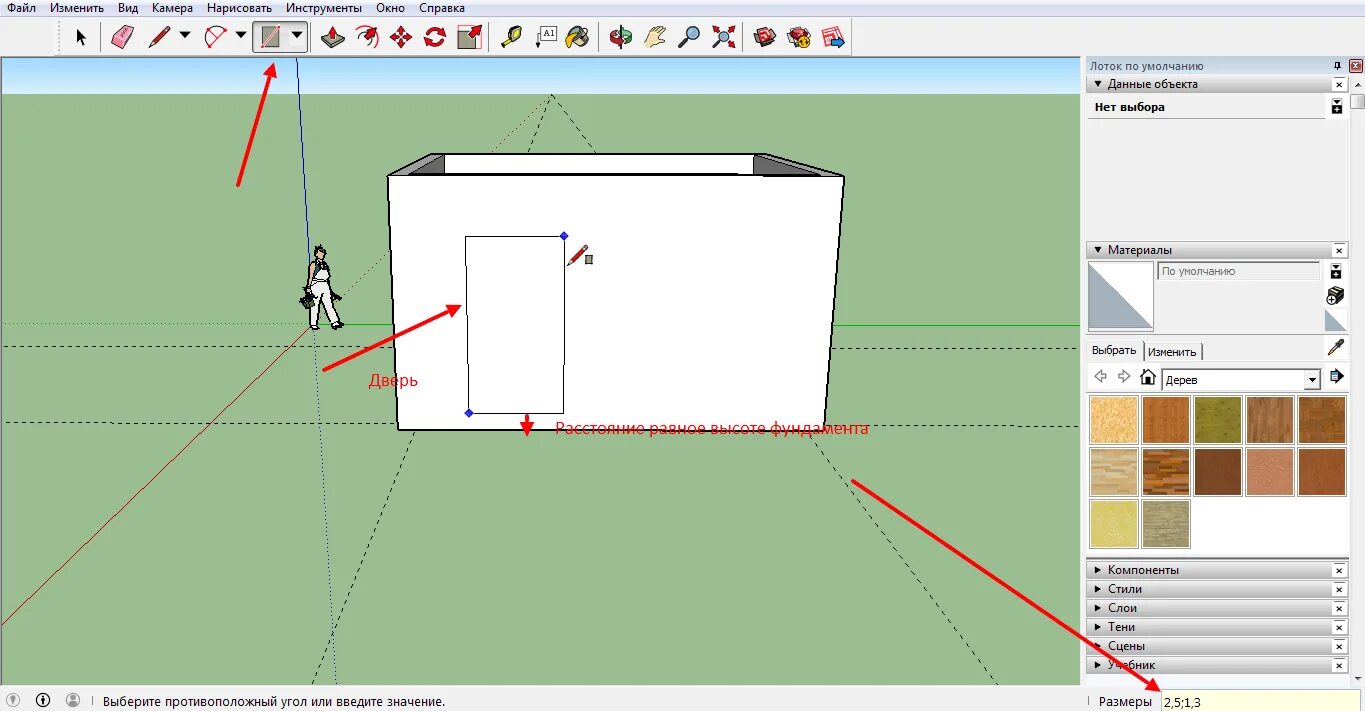Close the Данные объекта panel

click(1339, 85)
